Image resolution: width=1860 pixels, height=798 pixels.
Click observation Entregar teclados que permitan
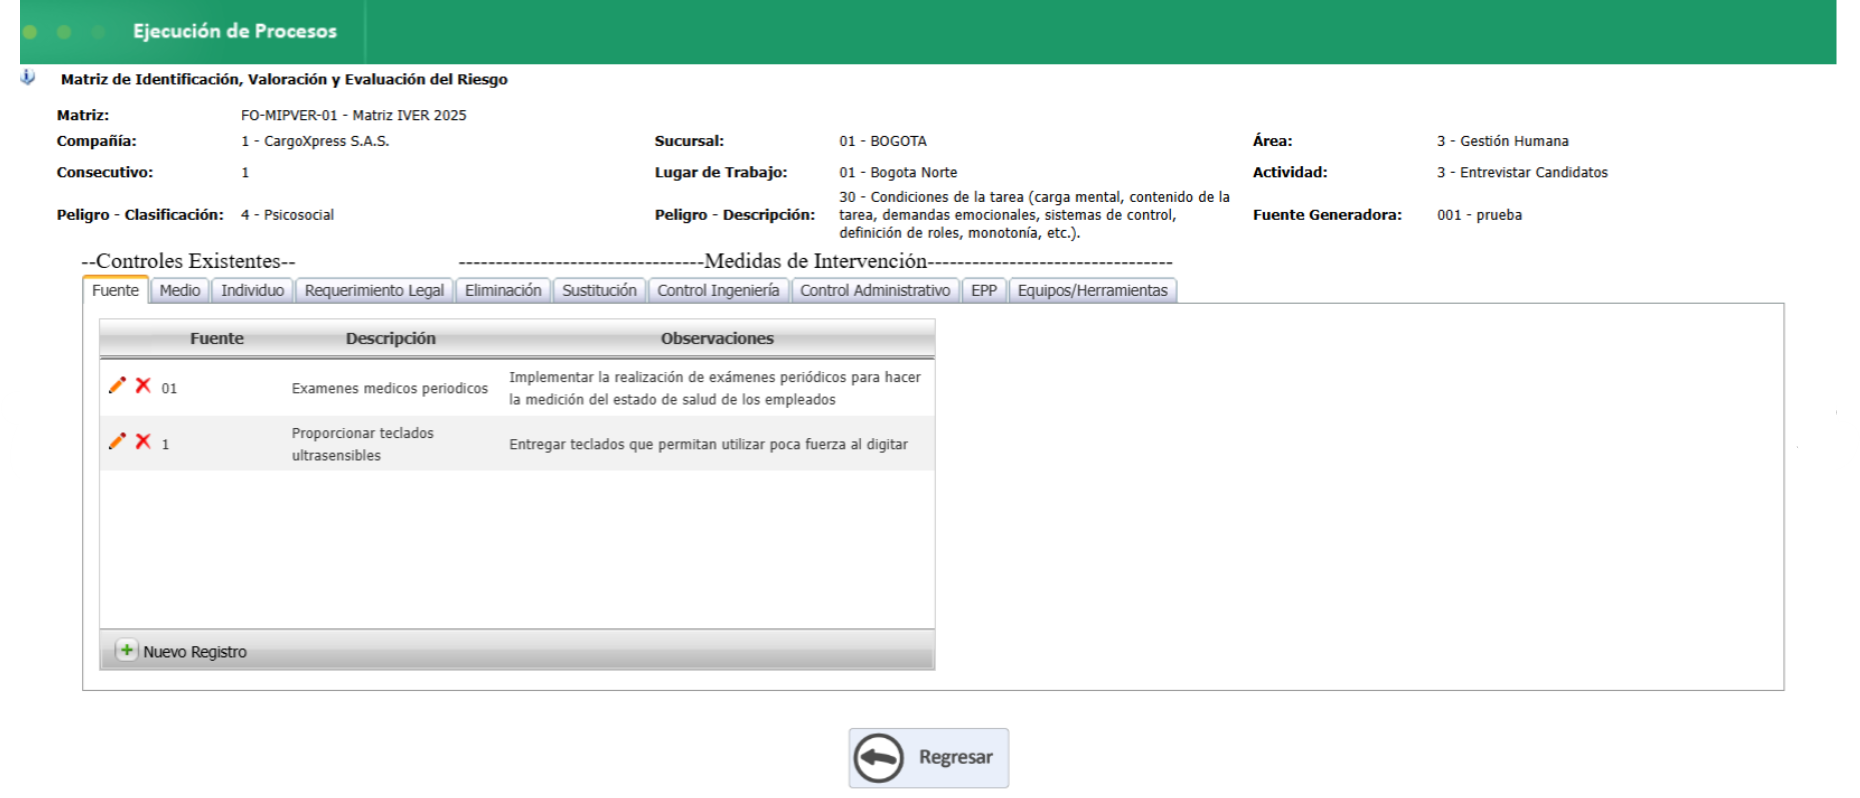(x=708, y=444)
